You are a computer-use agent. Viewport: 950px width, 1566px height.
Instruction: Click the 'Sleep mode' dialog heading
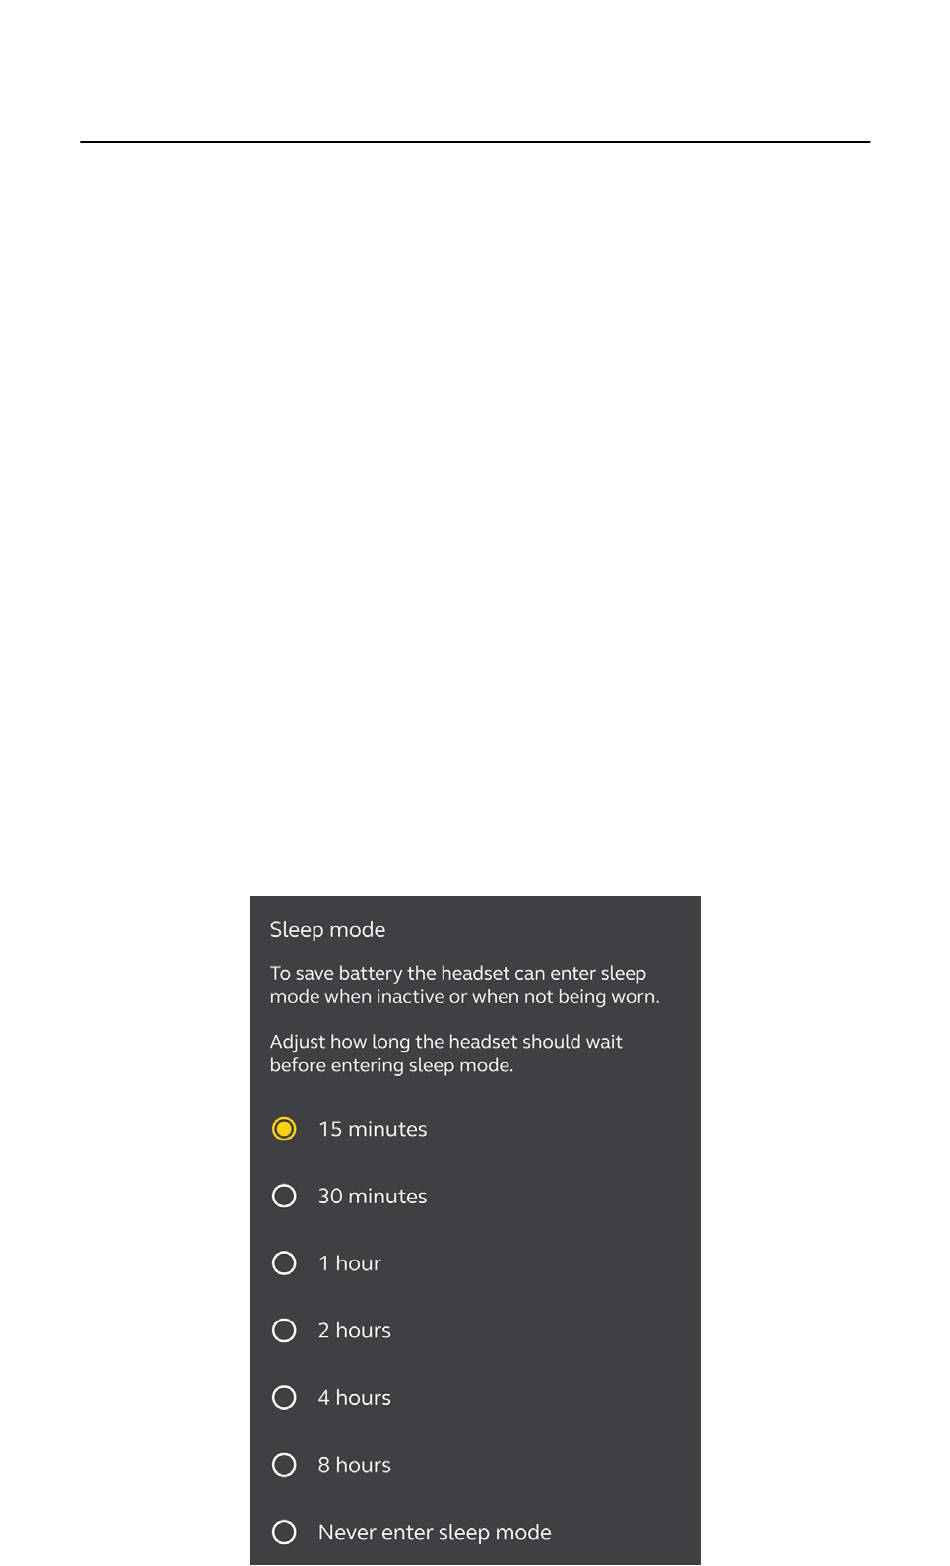point(327,930)
